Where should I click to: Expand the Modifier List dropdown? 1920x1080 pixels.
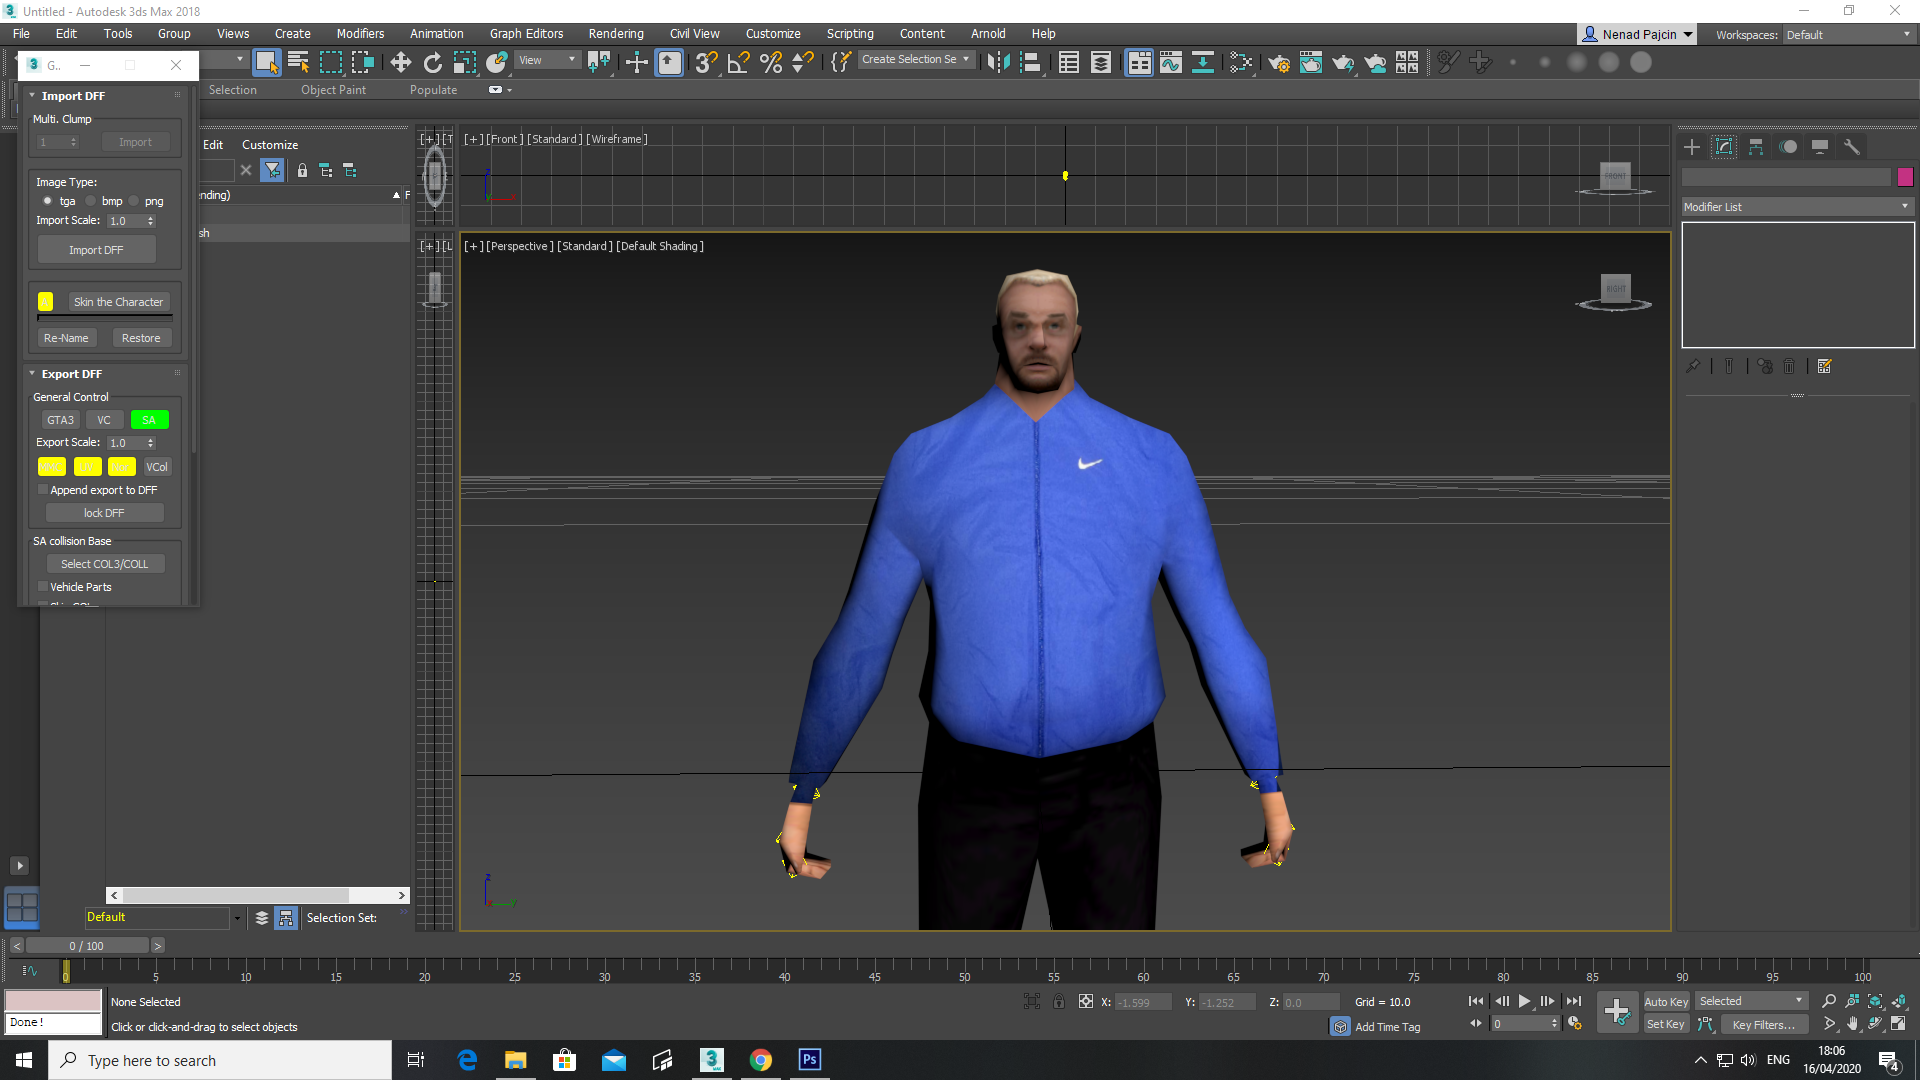[x=1797, y=207]
